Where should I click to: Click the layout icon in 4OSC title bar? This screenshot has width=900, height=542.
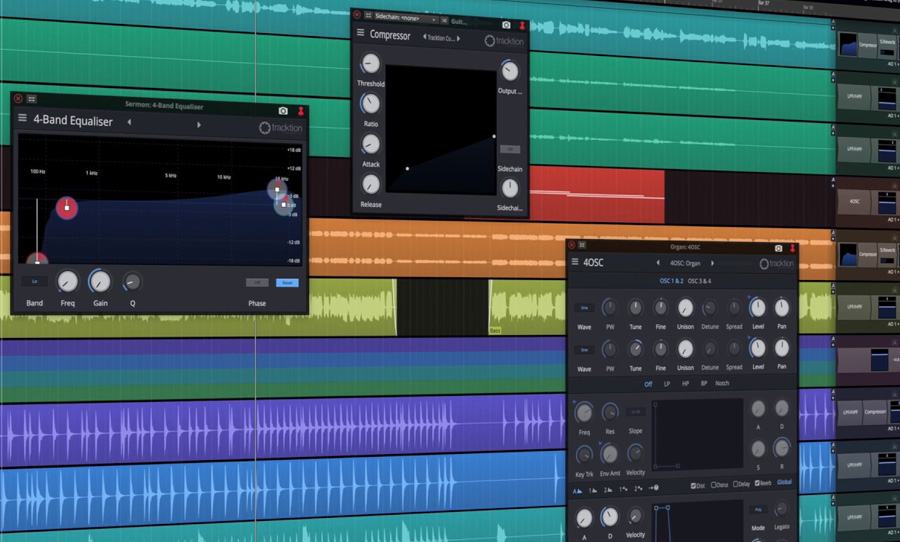[x=581, y=245]
